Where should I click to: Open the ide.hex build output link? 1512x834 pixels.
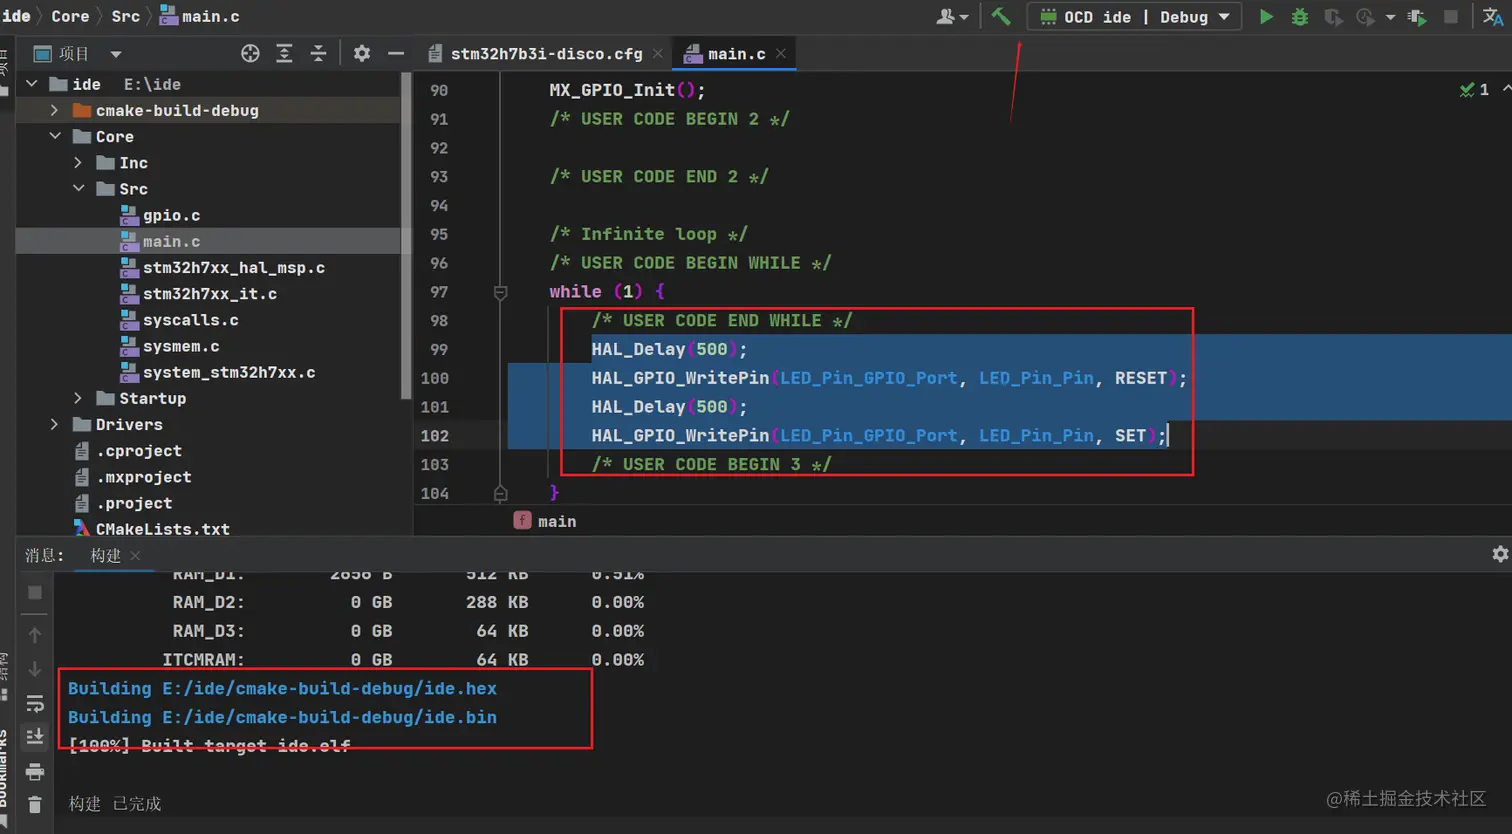tap(329, 689)
